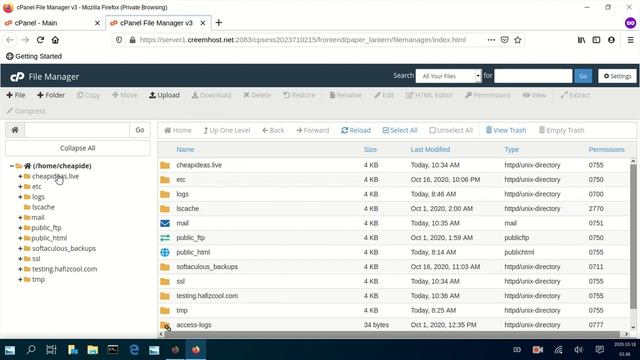Screen dimensions: 640x360
Task: Collapse the /home/cheapide root node
Action: 11,166
